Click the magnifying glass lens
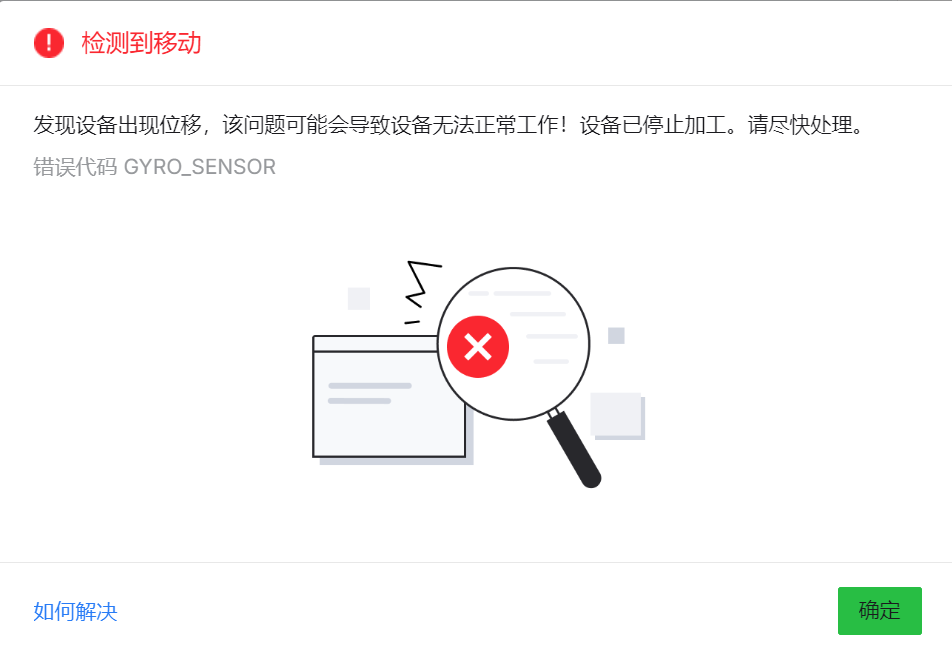 coord(514,344)
